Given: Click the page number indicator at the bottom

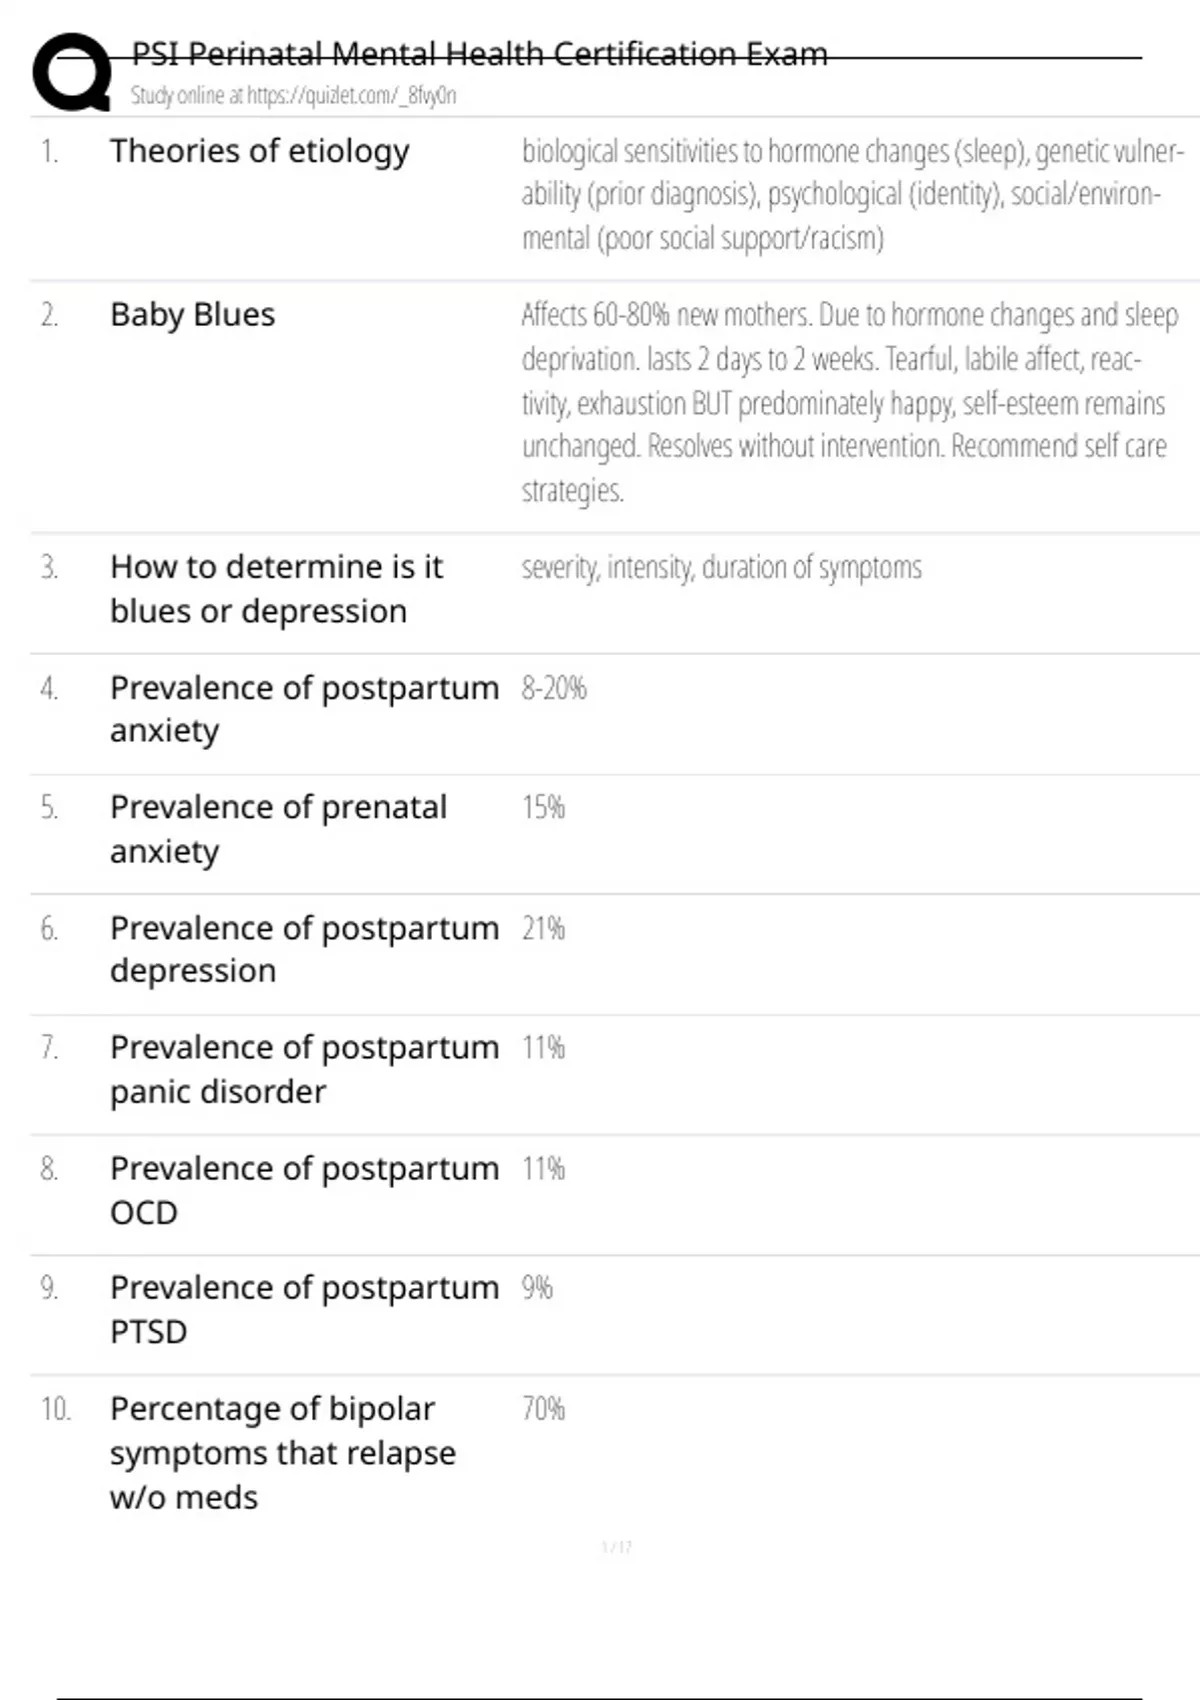Looking at the screenshot, I should (616, 1547).
